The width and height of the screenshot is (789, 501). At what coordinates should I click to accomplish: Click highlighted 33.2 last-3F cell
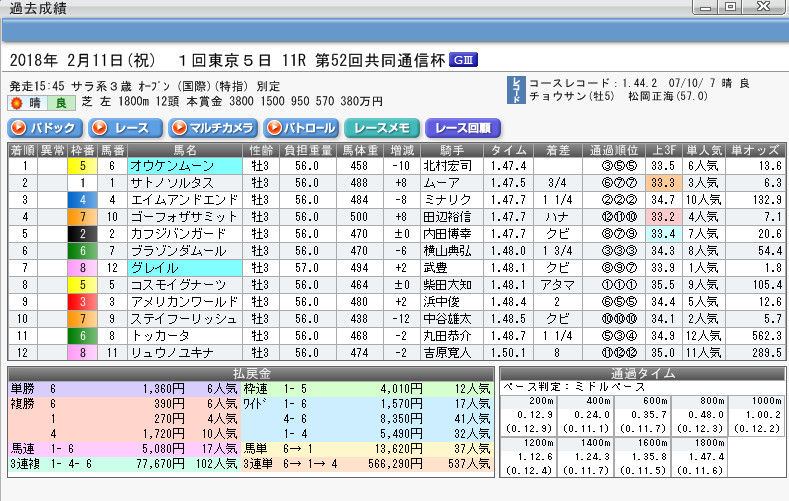point(663,217)
